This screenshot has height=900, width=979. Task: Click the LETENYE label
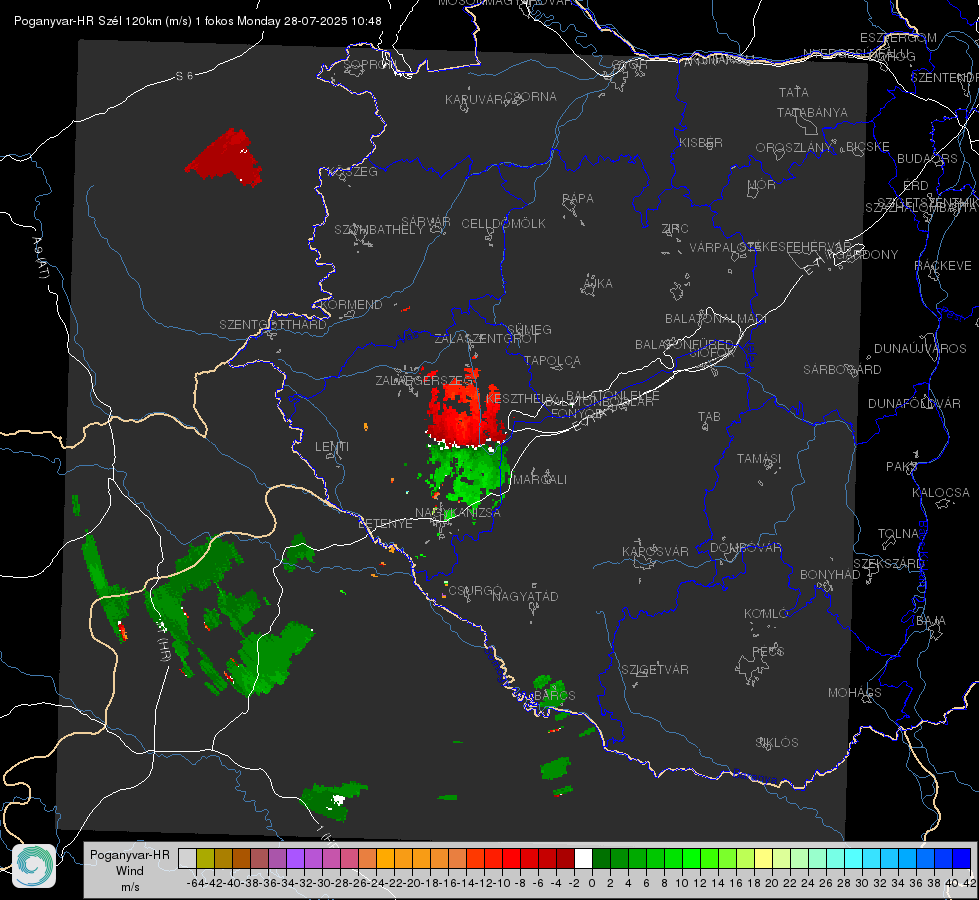coord(385,524)
